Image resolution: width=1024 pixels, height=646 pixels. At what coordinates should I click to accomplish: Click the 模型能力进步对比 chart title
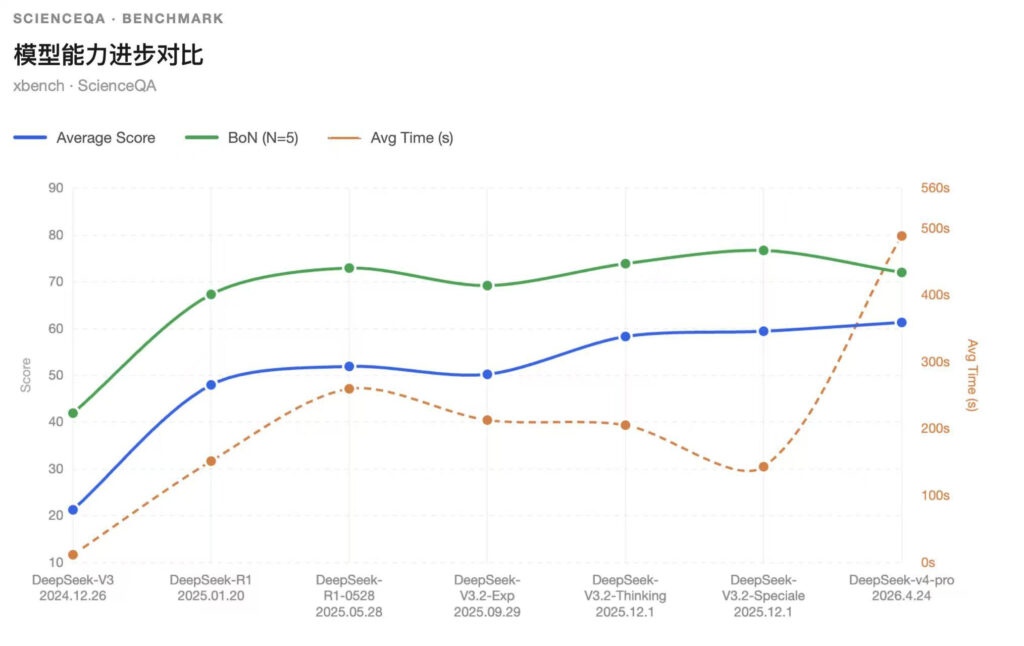pyautogui.click(x=108, y=54)
